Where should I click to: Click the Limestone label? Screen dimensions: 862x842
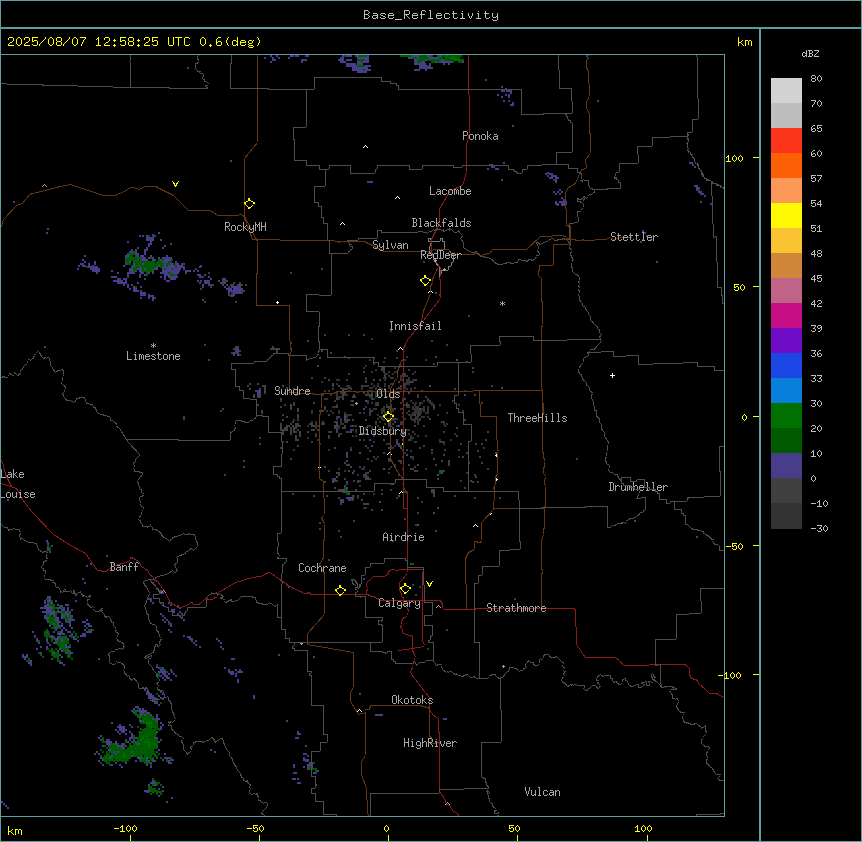[153, 356]
